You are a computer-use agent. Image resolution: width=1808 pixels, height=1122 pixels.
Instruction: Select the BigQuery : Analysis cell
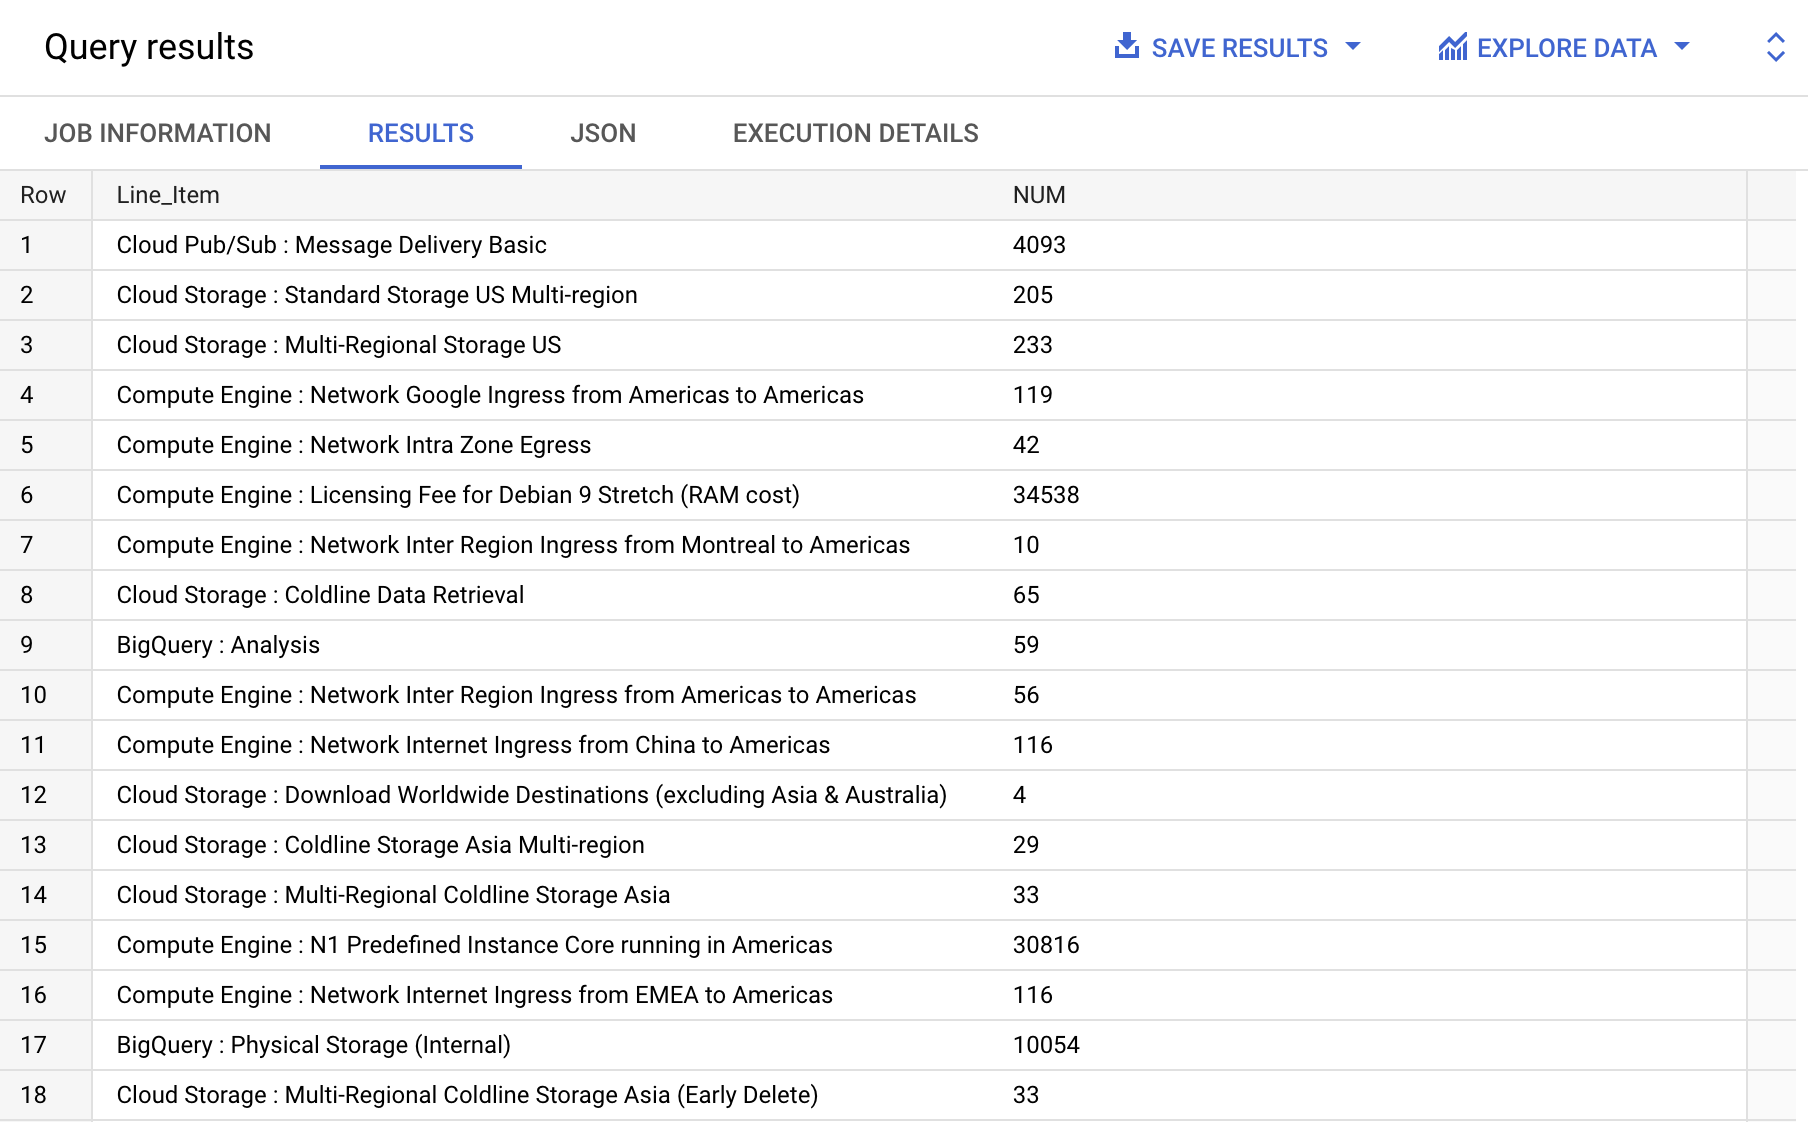pos(218,645)
